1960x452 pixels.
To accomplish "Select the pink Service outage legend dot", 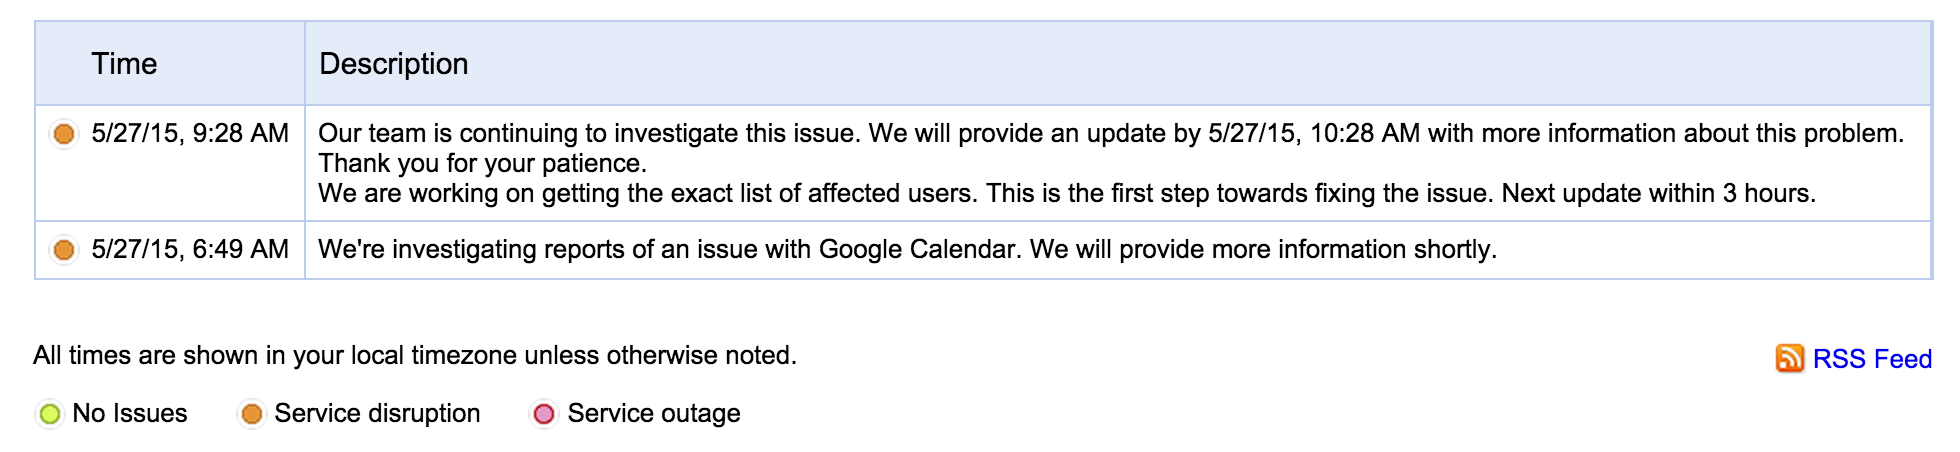I will click(x=544, y=414).
